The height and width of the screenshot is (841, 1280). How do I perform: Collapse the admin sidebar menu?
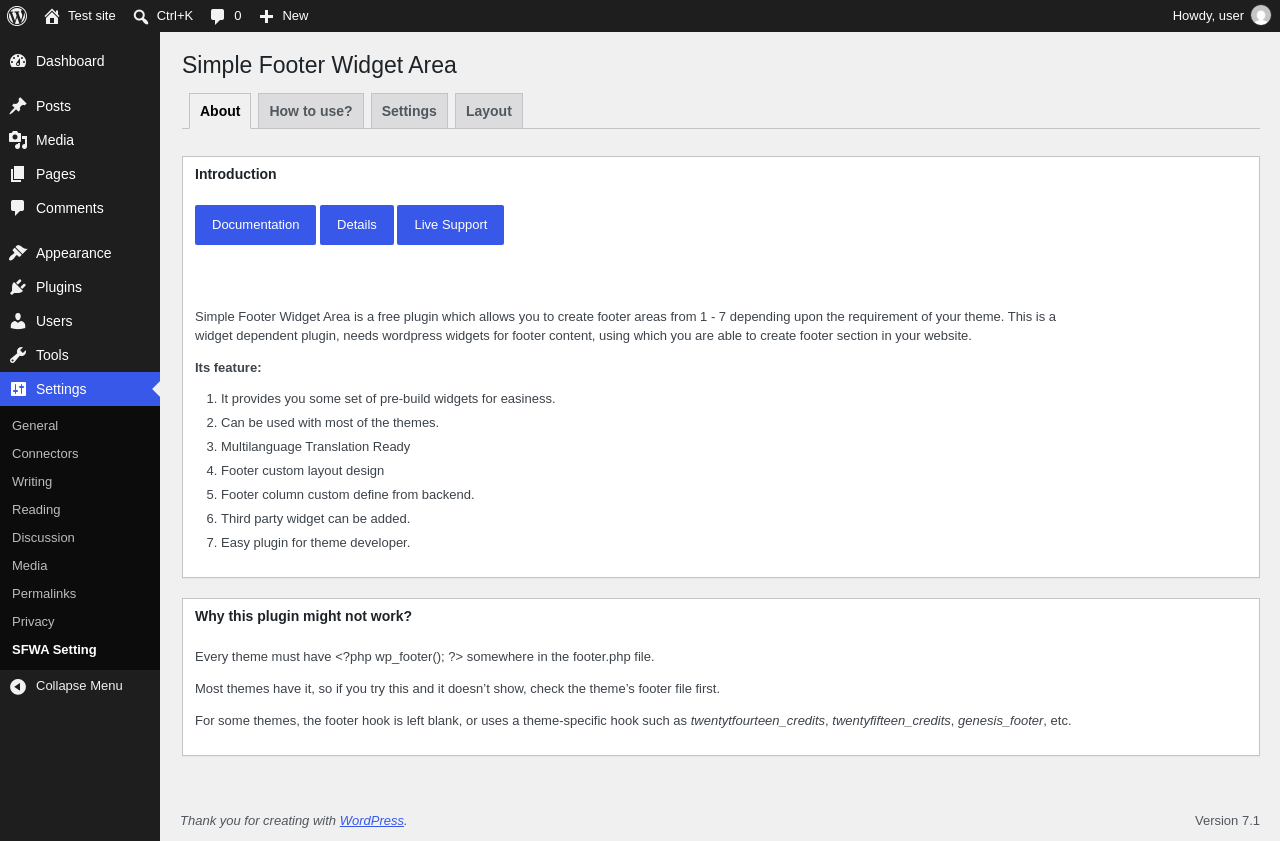(80, 686)
